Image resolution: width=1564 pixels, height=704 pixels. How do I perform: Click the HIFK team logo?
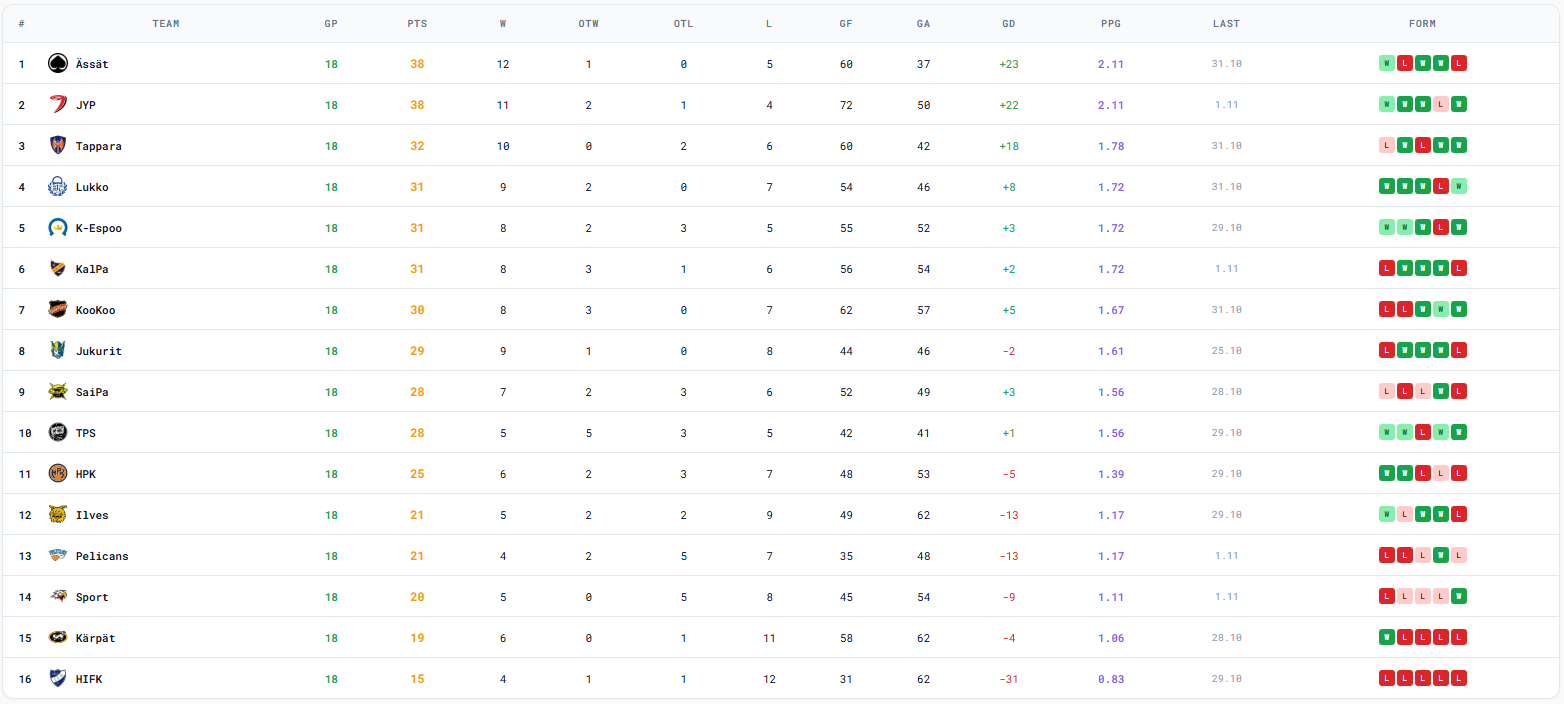coord(57,678)
